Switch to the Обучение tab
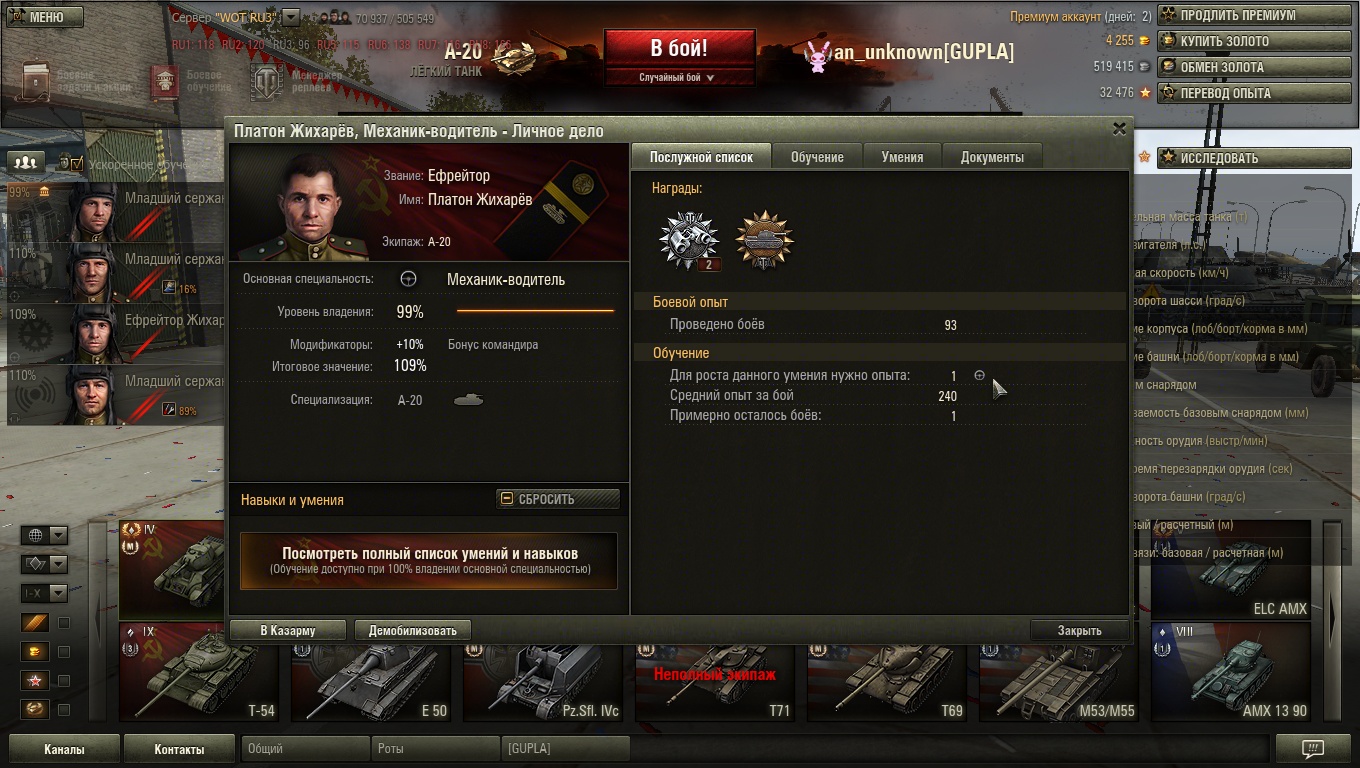This screenshot has height=768, width=1360. coord(817,157)
